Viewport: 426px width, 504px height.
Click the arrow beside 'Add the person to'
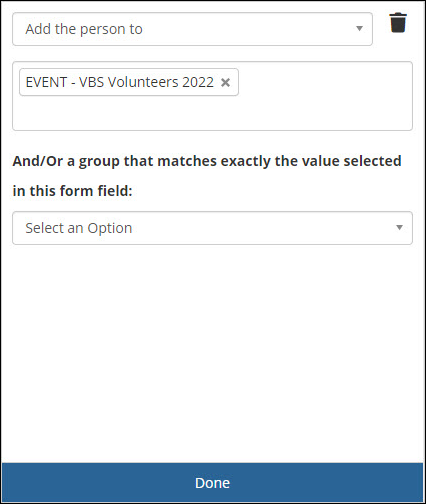tap(359, 29)
